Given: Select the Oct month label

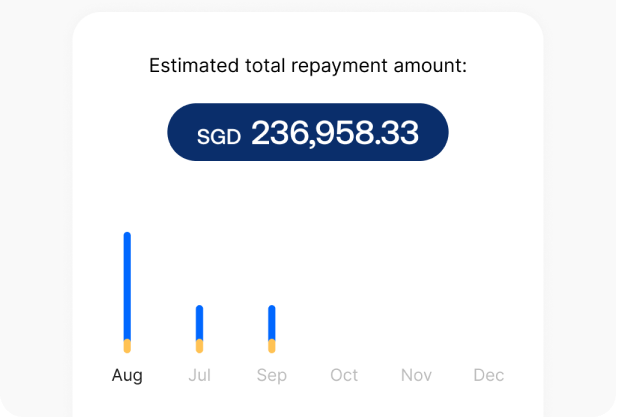Looking at the screenshot, I should point(344,376).
